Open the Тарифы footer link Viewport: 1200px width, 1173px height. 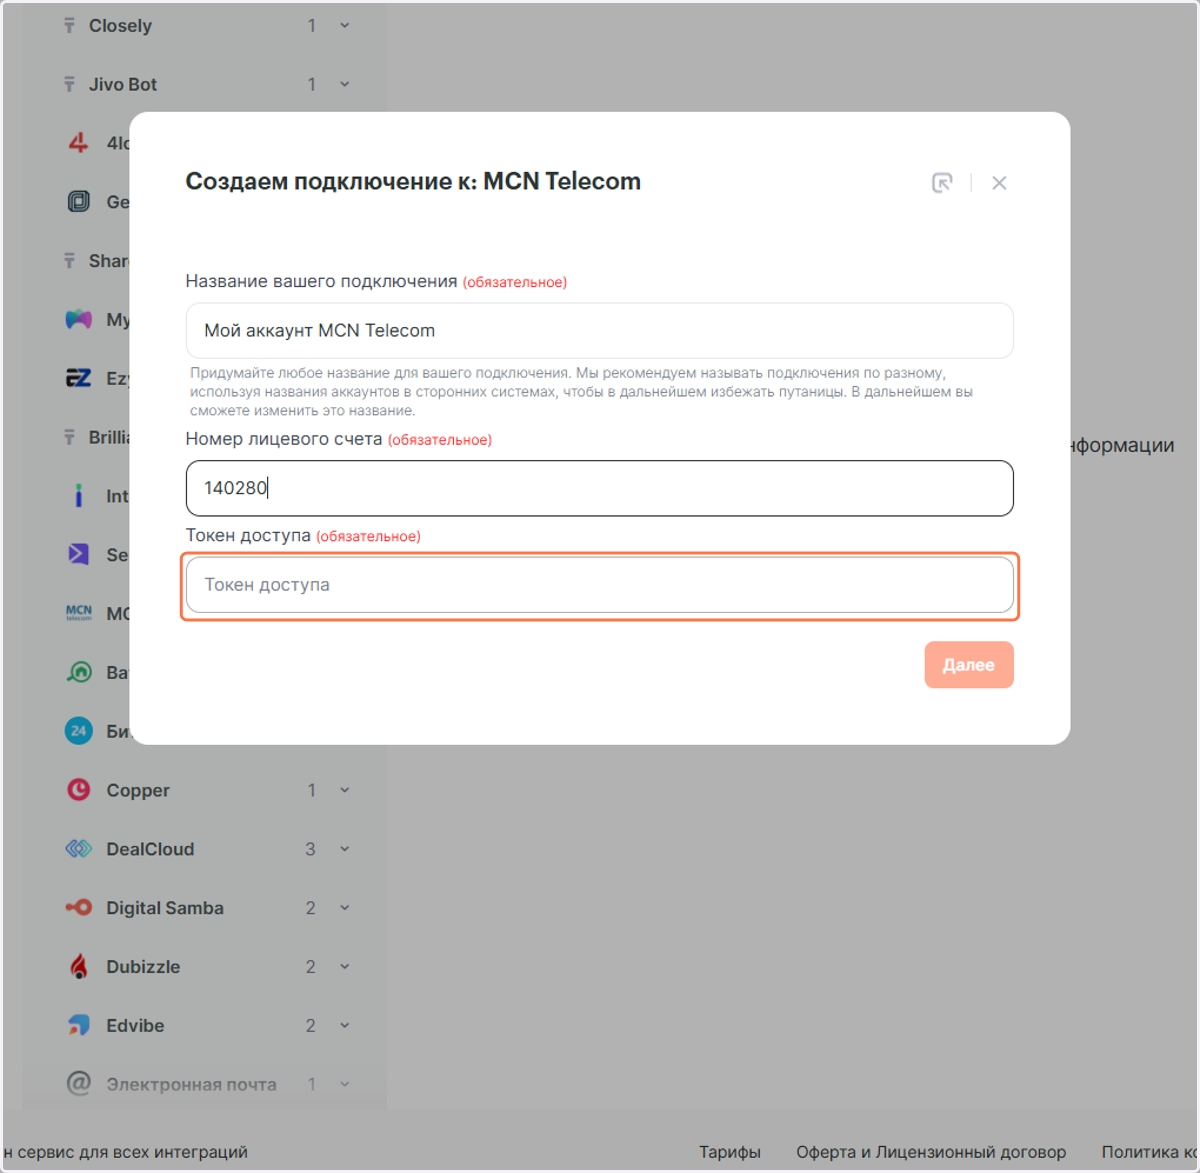pos(730,1152)
